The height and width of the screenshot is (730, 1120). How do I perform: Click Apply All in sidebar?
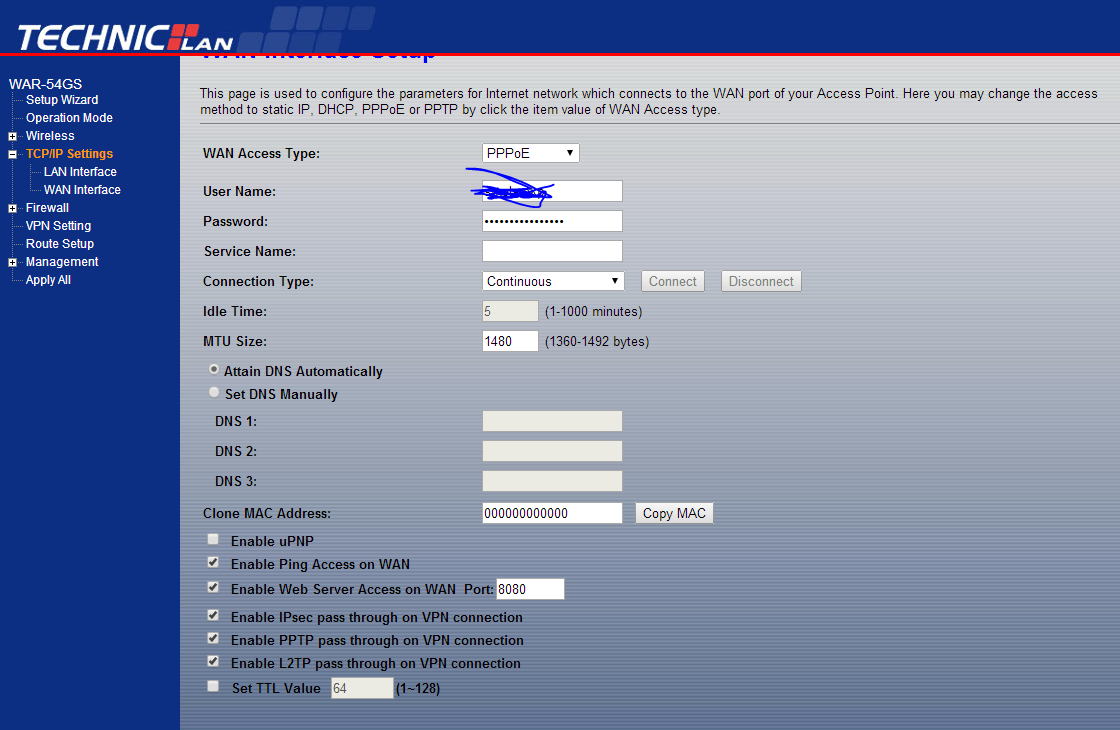tap(49, 280)
